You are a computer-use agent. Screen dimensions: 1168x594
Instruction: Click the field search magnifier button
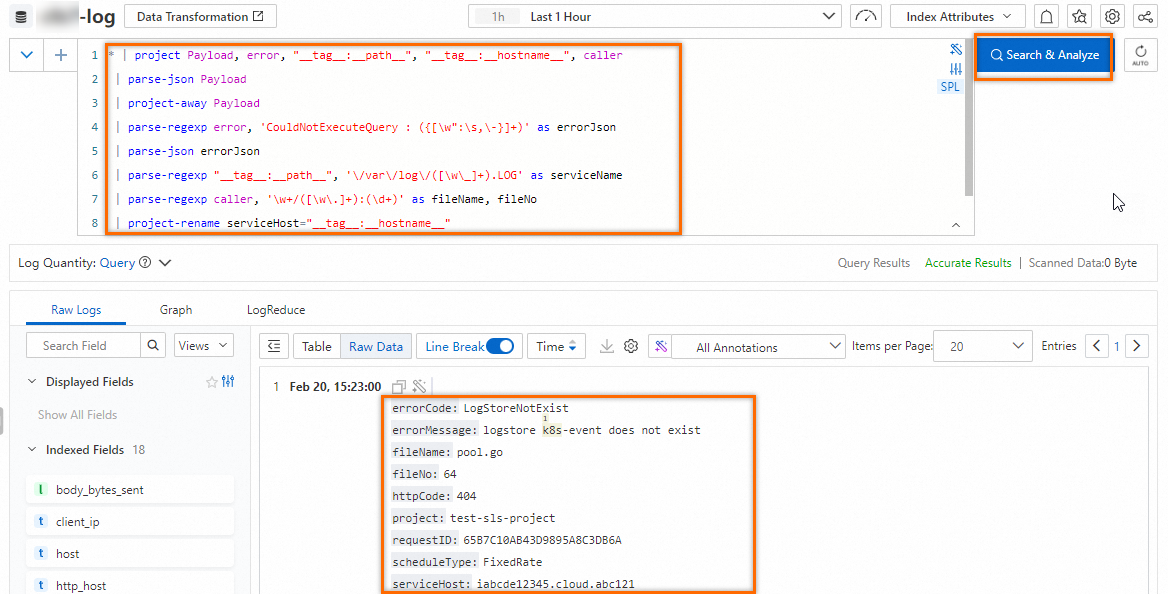point(153,345)
